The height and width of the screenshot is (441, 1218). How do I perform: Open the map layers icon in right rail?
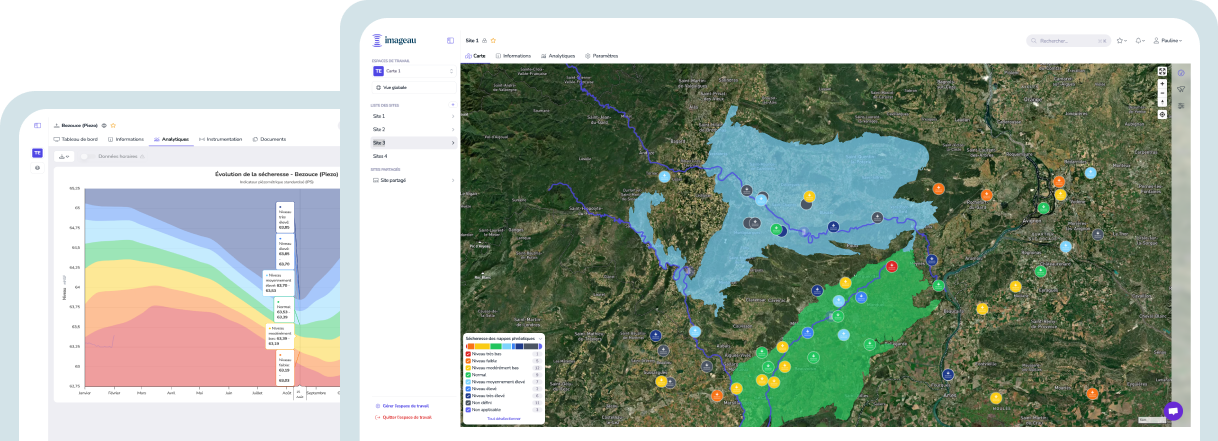click(1181, 88)
